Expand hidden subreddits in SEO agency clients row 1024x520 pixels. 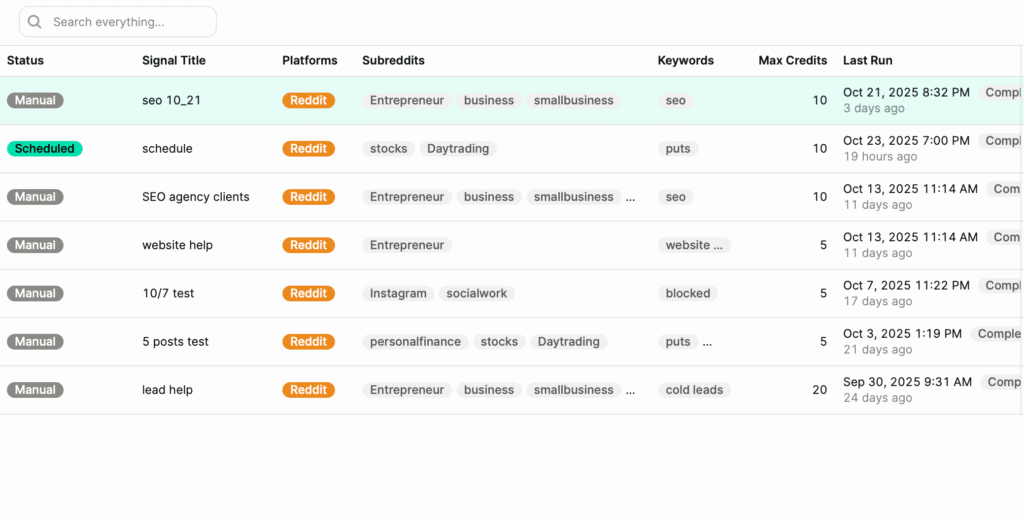click(630, 197)
